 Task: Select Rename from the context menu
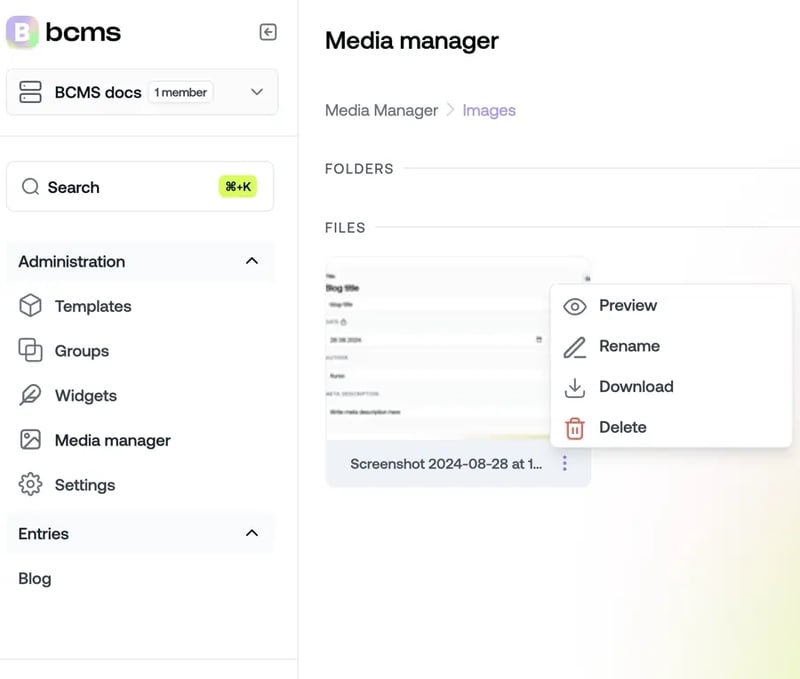[x=629, y=346]
